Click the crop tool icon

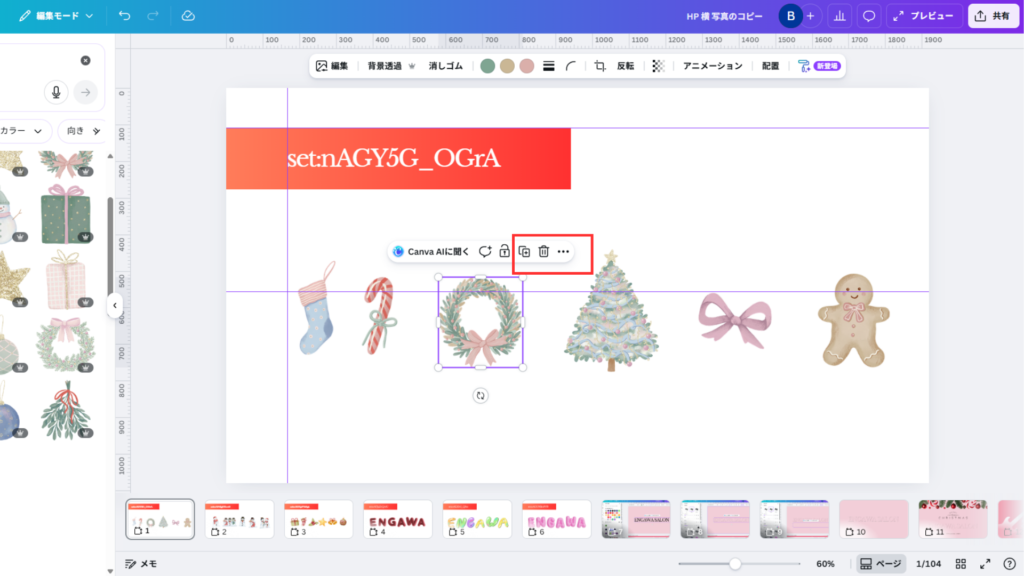(600, 66)
